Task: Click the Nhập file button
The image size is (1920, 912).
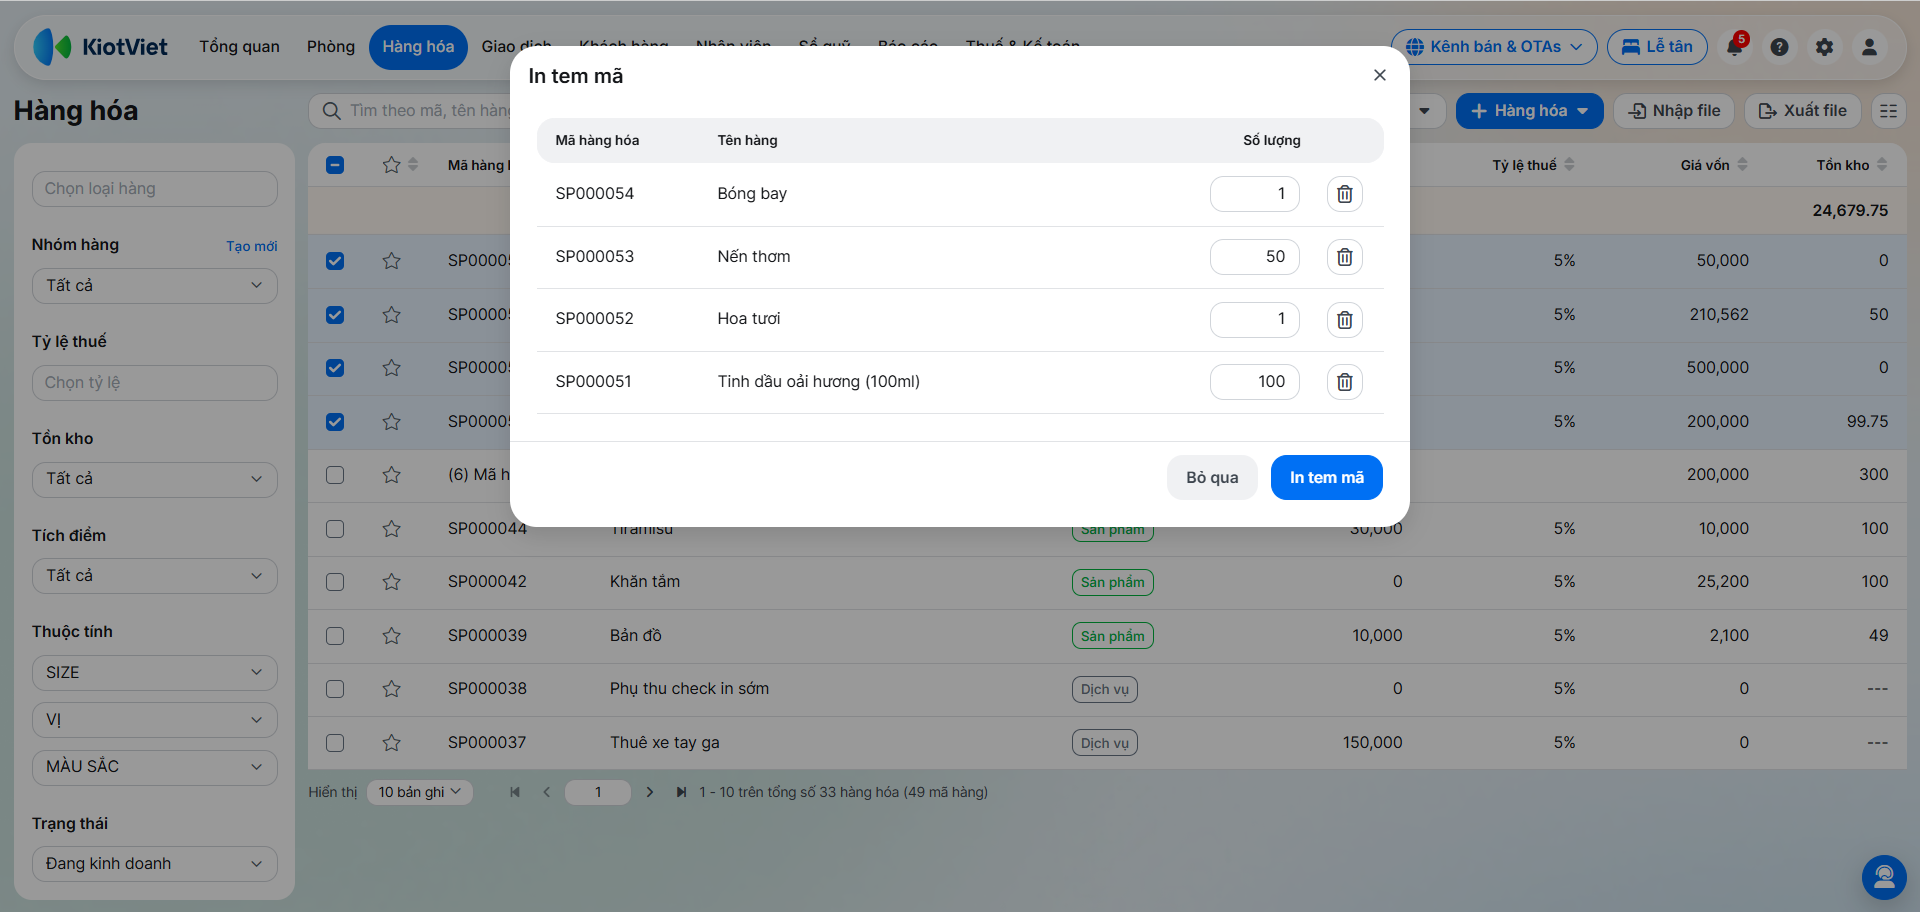Action: tap(1674, 111)
